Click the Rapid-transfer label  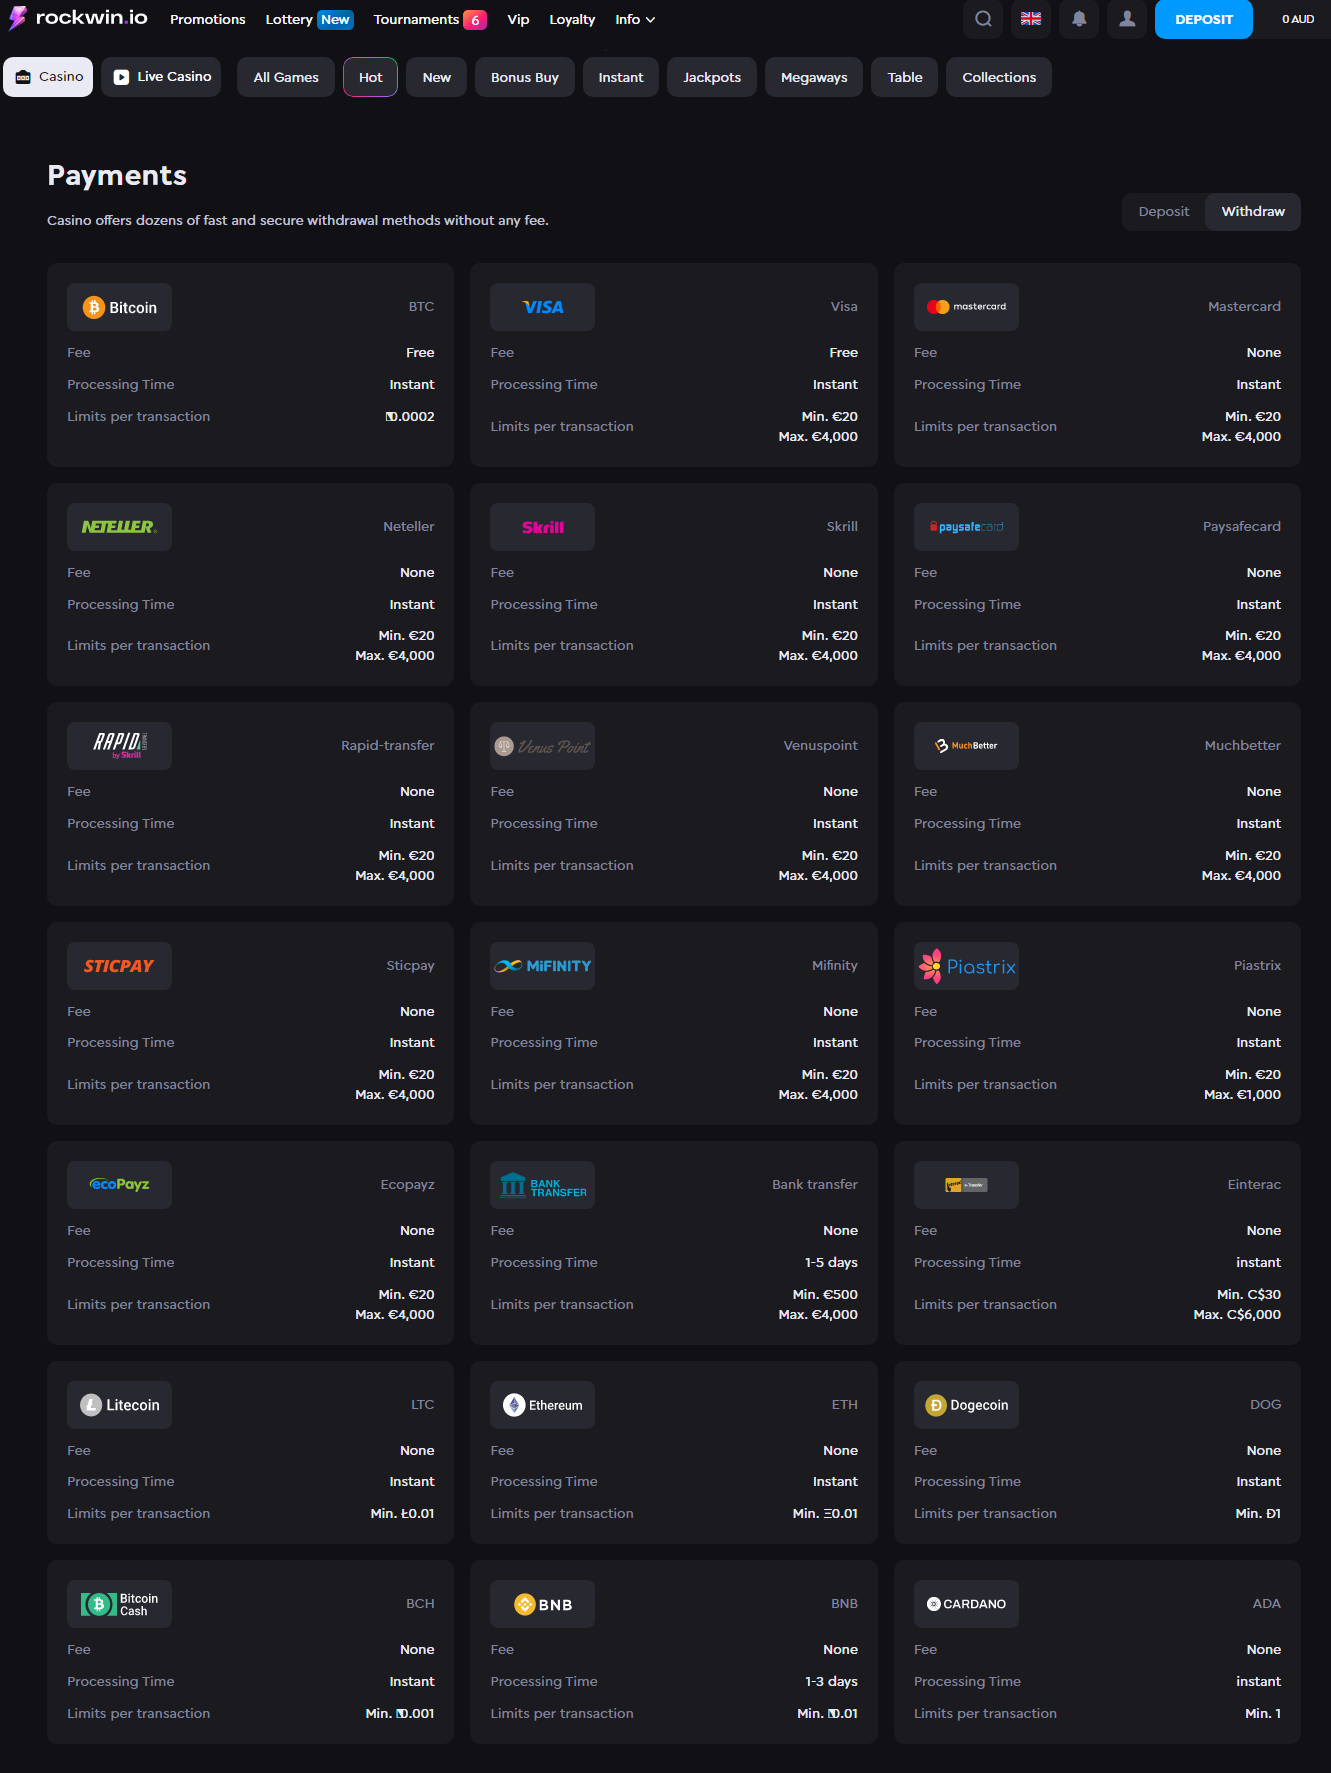coord(387,746)
